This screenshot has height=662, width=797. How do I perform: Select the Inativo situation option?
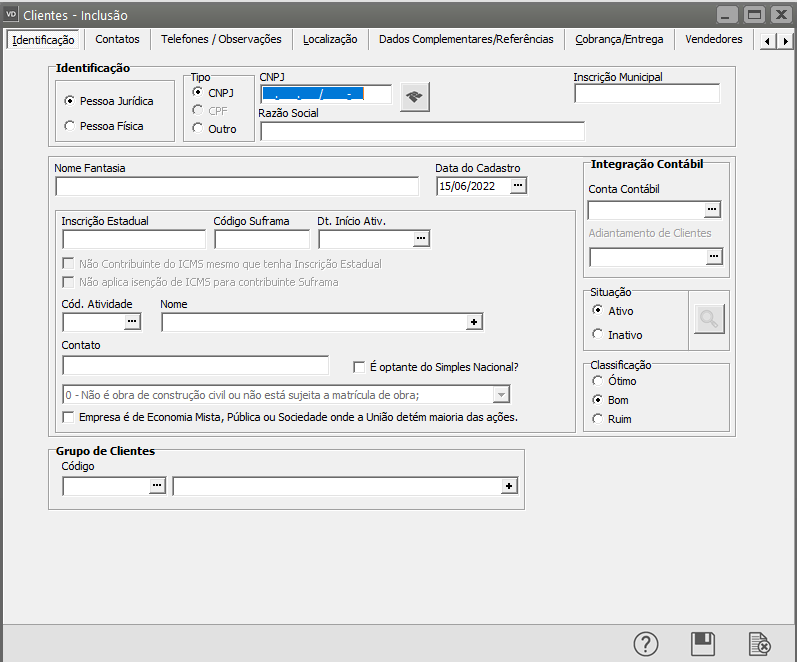(598, 335)
